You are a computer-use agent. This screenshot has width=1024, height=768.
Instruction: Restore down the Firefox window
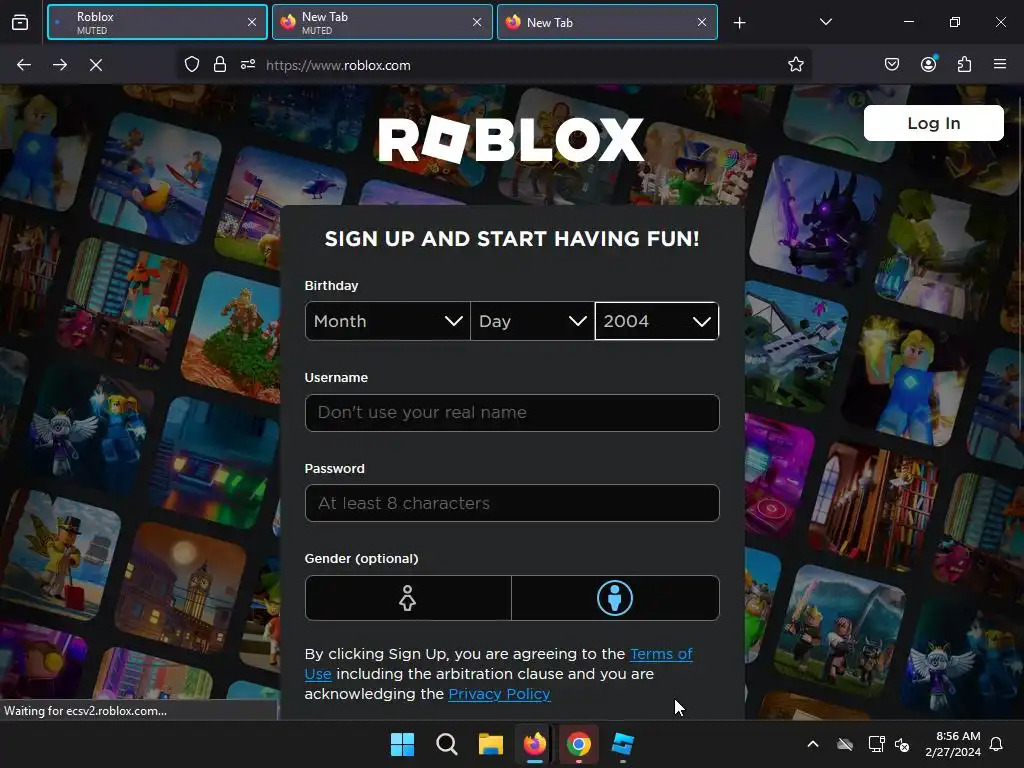[955, 22]
